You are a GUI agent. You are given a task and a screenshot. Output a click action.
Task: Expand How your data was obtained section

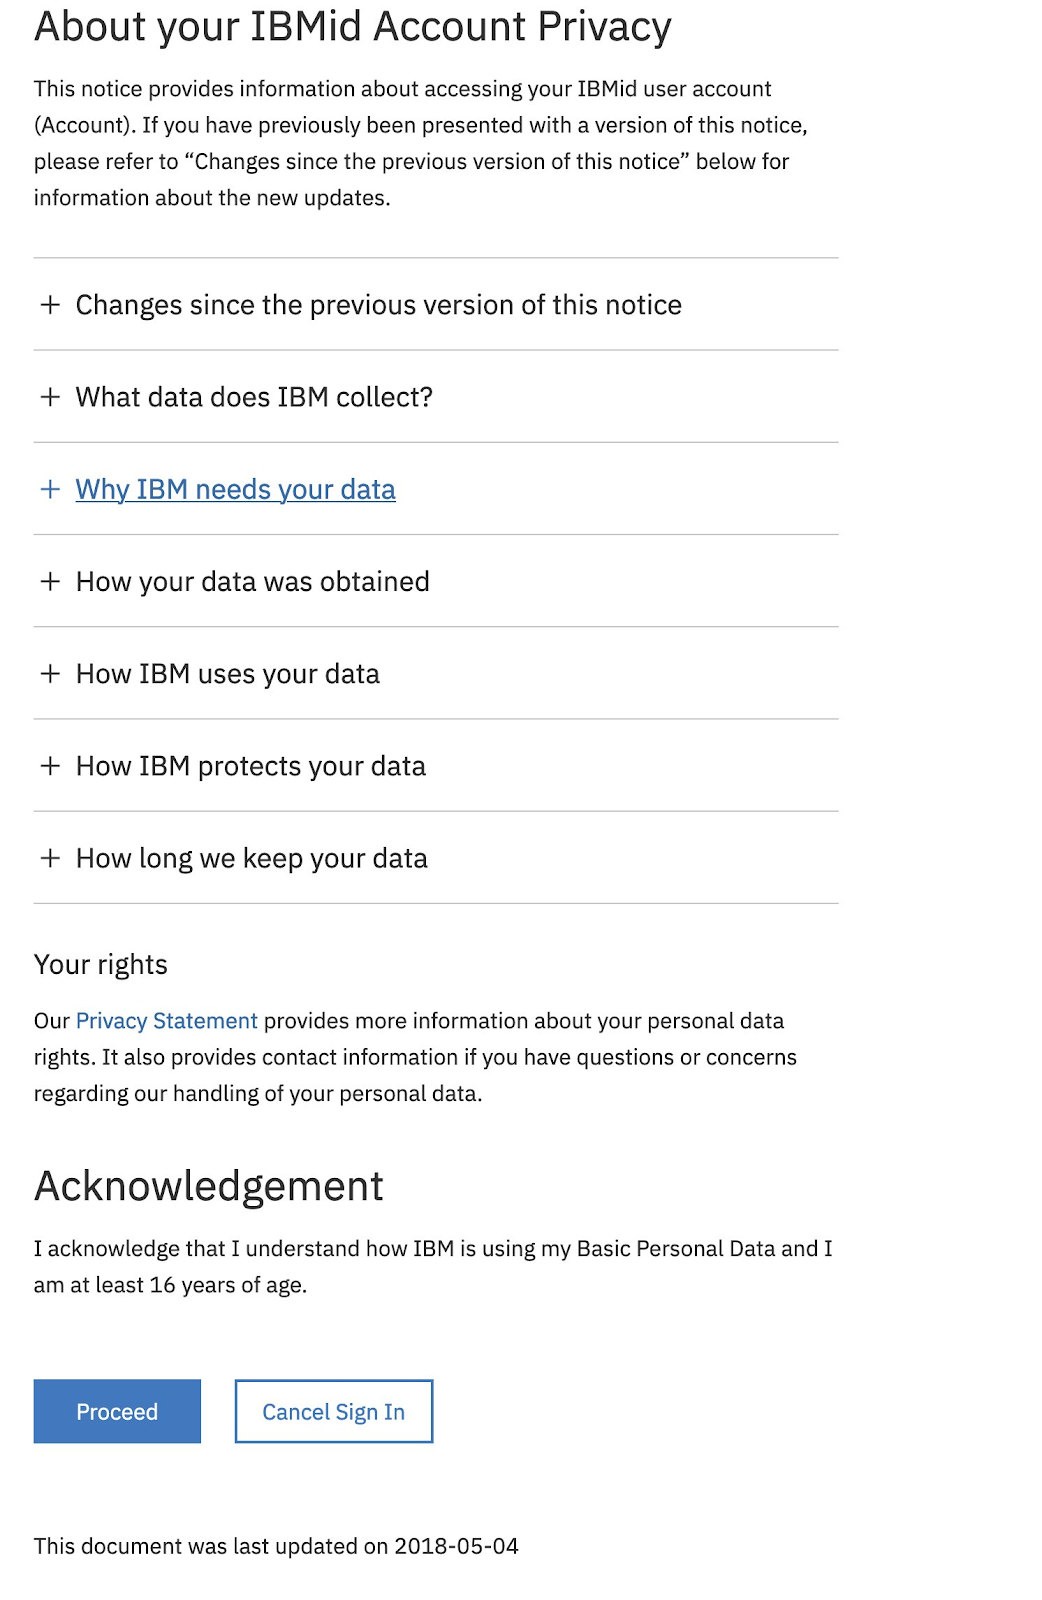[x=252, y=581]
